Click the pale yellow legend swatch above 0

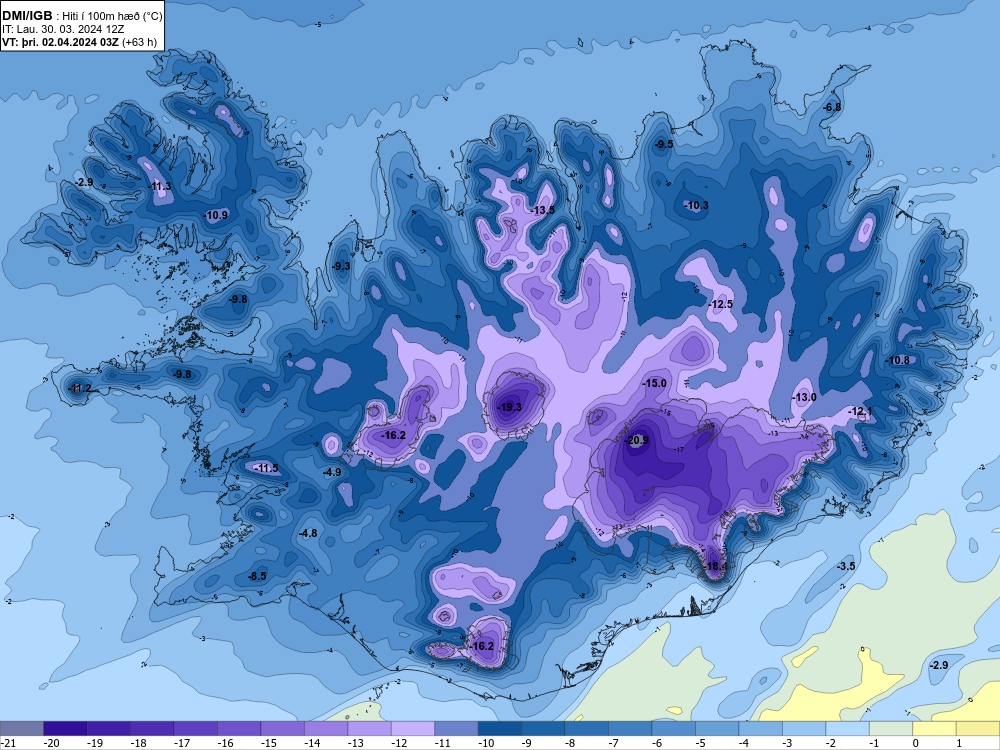(934, 728)
